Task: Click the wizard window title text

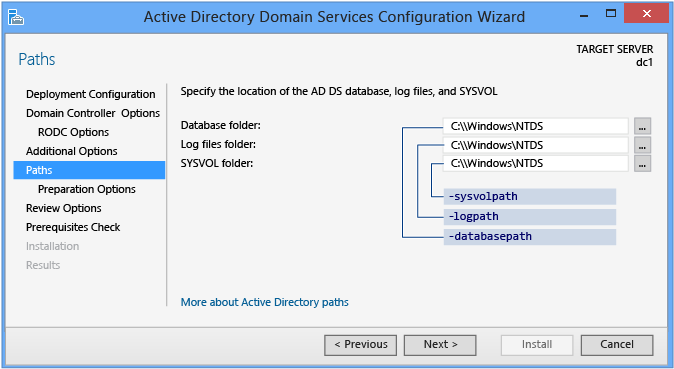Action: [x=334, y=17]
